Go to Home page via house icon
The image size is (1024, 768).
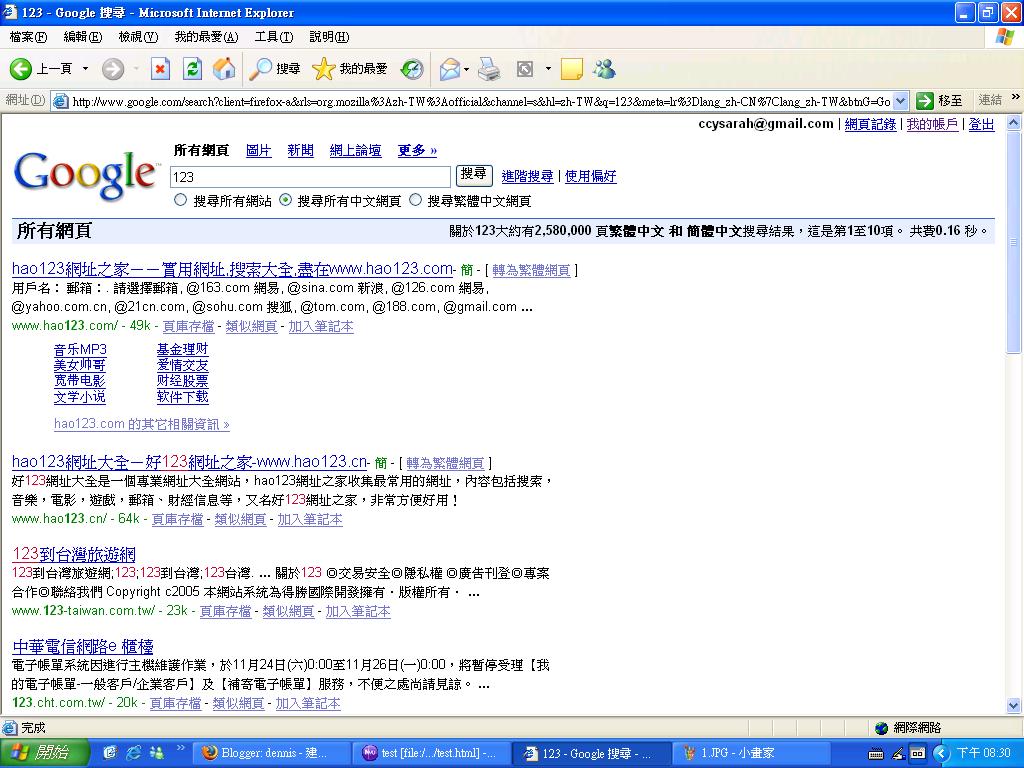click(224, 69)
